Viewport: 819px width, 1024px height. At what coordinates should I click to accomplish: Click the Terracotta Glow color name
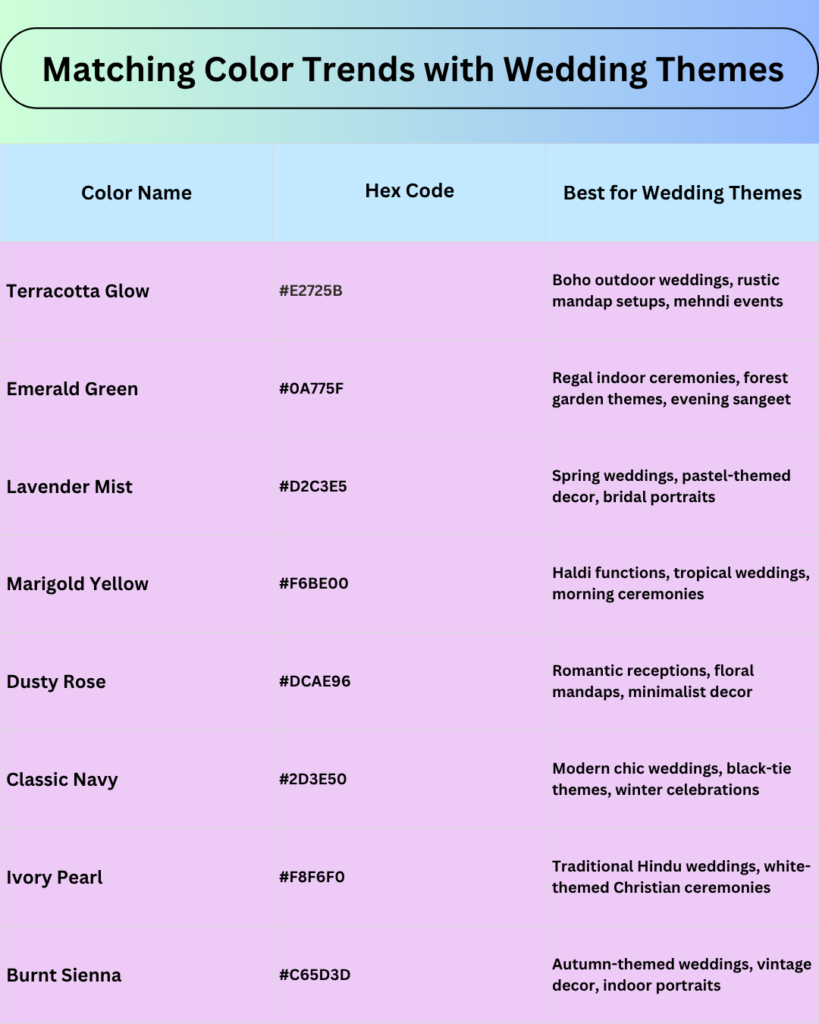(x=77, y=291)
